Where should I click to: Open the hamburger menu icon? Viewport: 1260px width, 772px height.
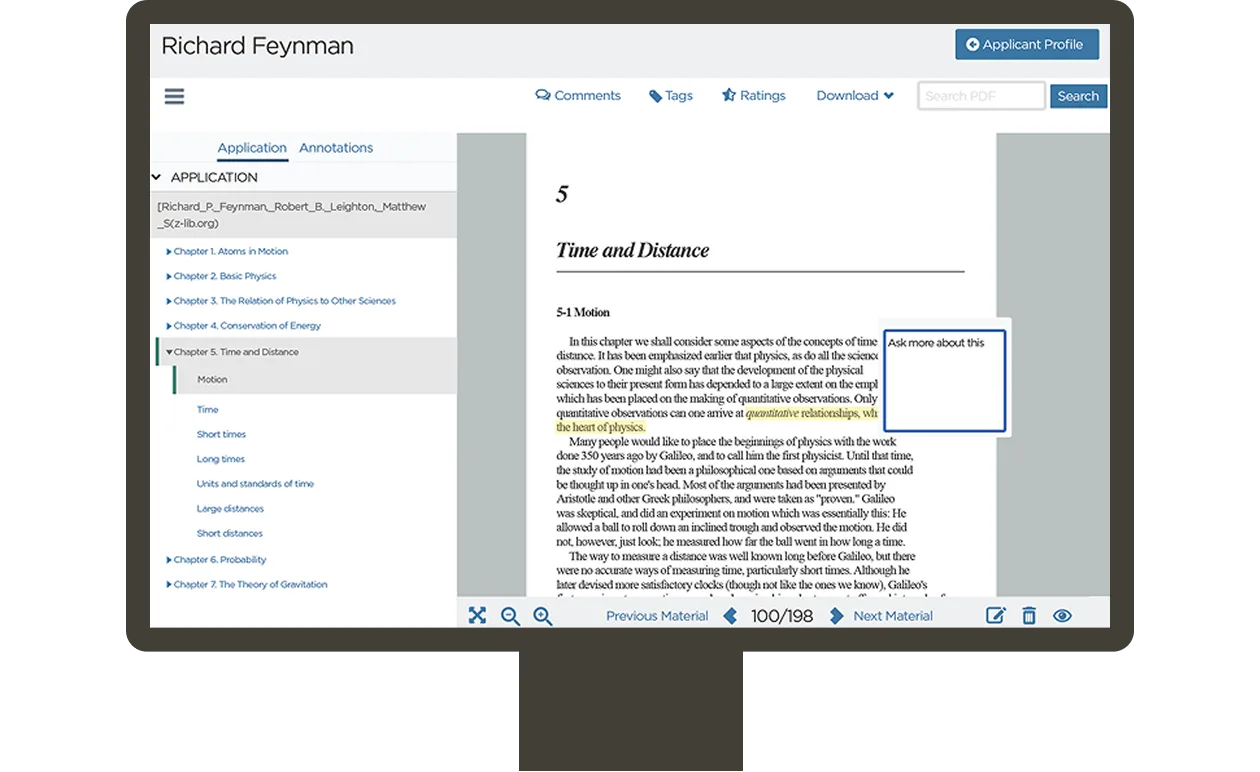pos(174,96)
